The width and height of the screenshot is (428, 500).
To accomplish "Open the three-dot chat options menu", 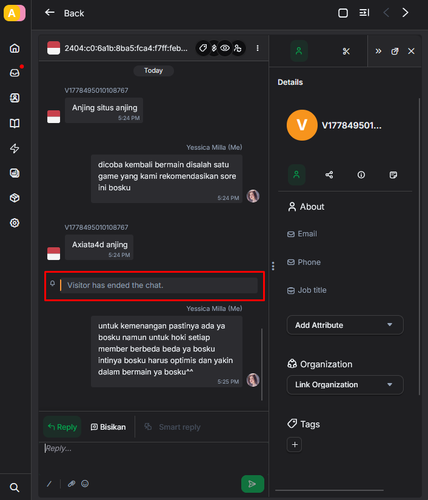I will (x=257, y=48).
